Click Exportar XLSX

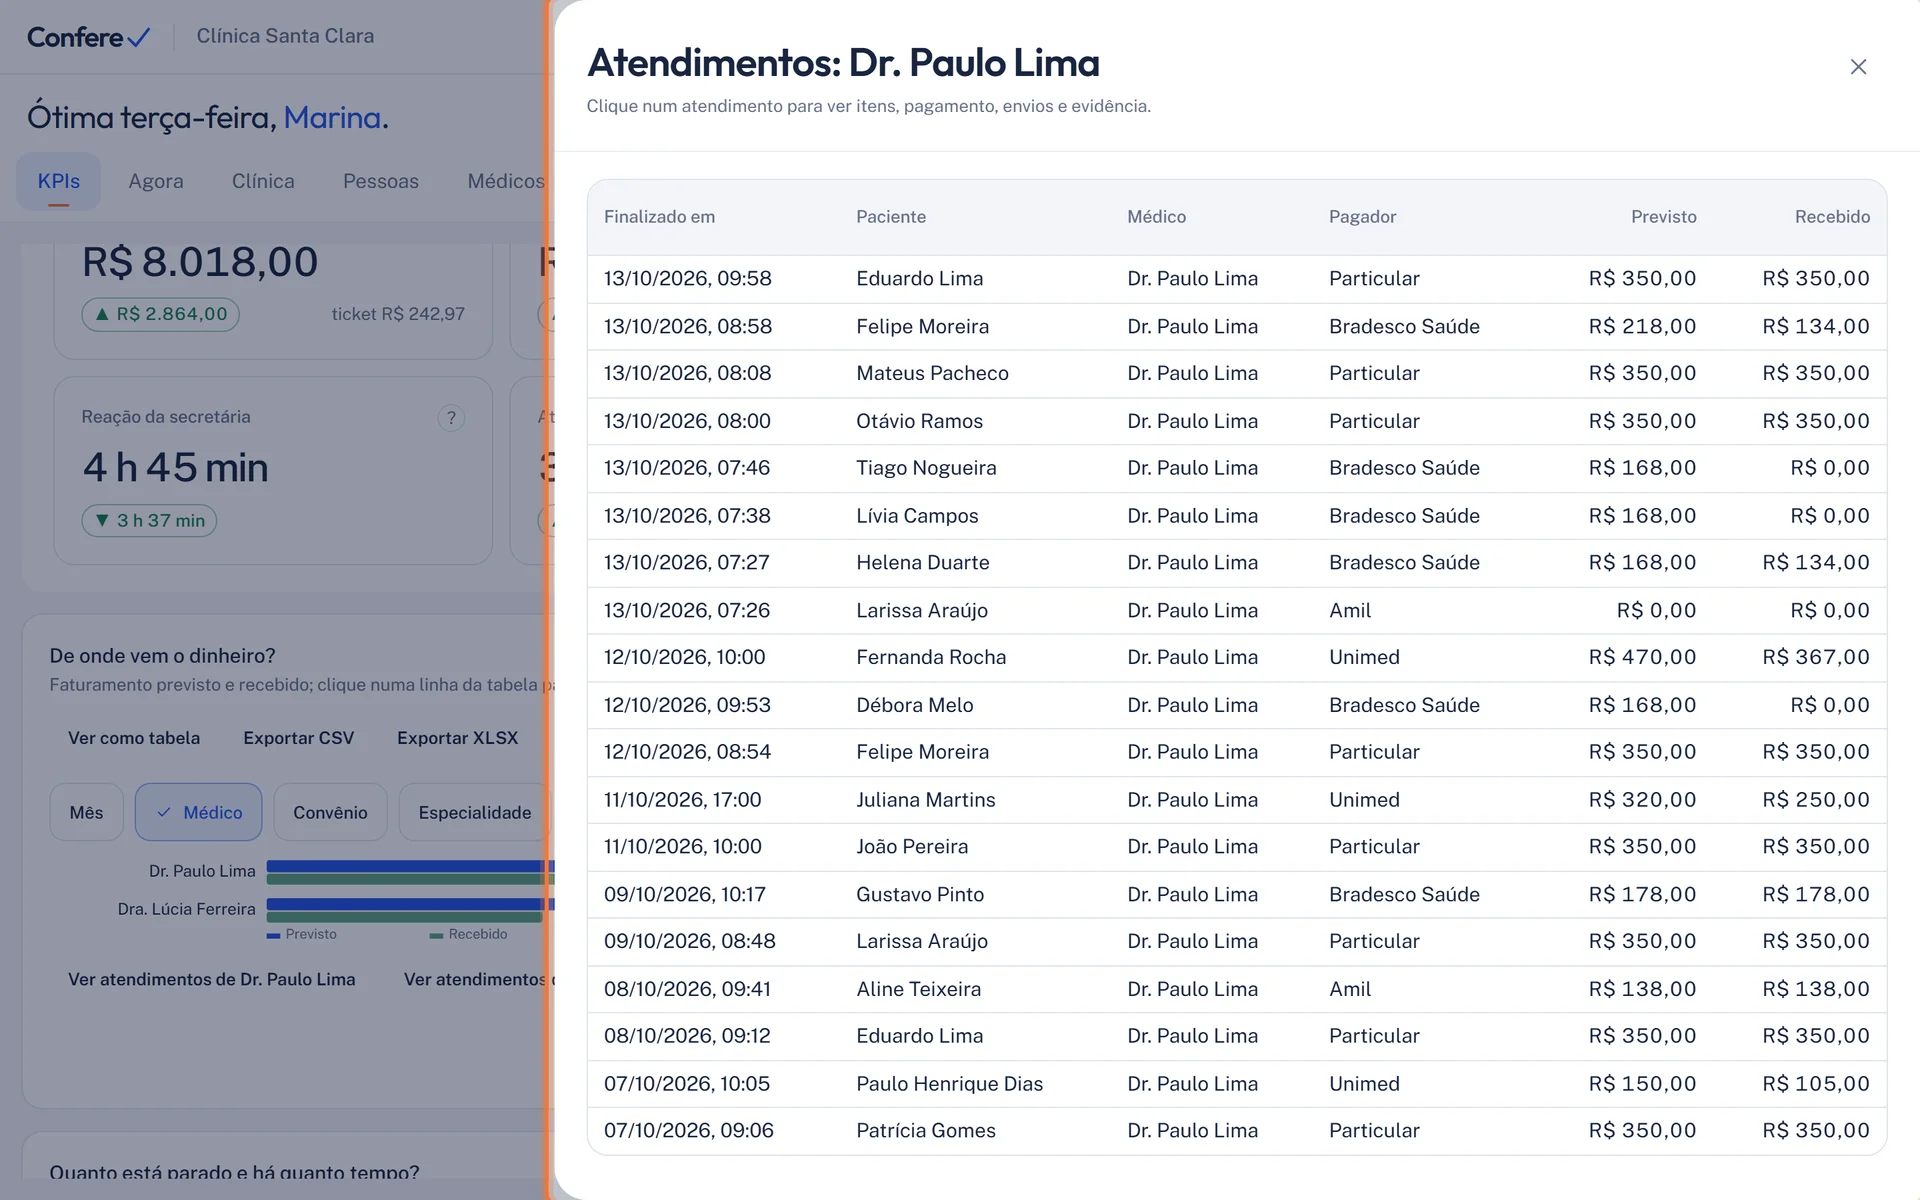458,738
